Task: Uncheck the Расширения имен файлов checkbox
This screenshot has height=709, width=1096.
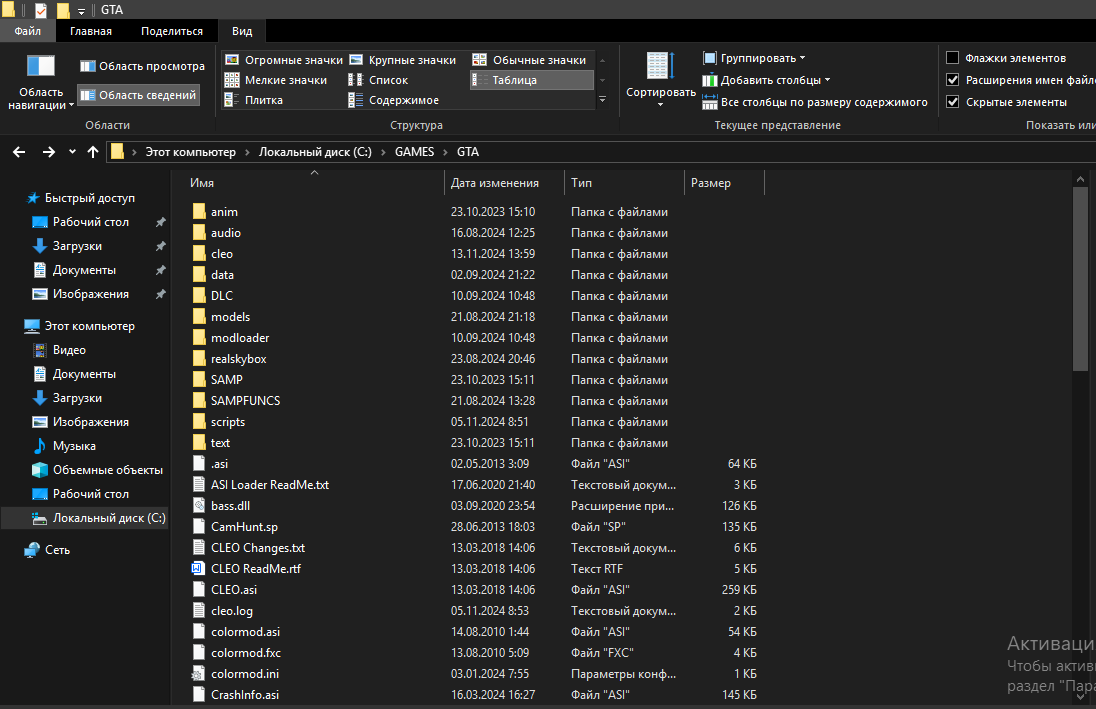Action: [953, 80]
